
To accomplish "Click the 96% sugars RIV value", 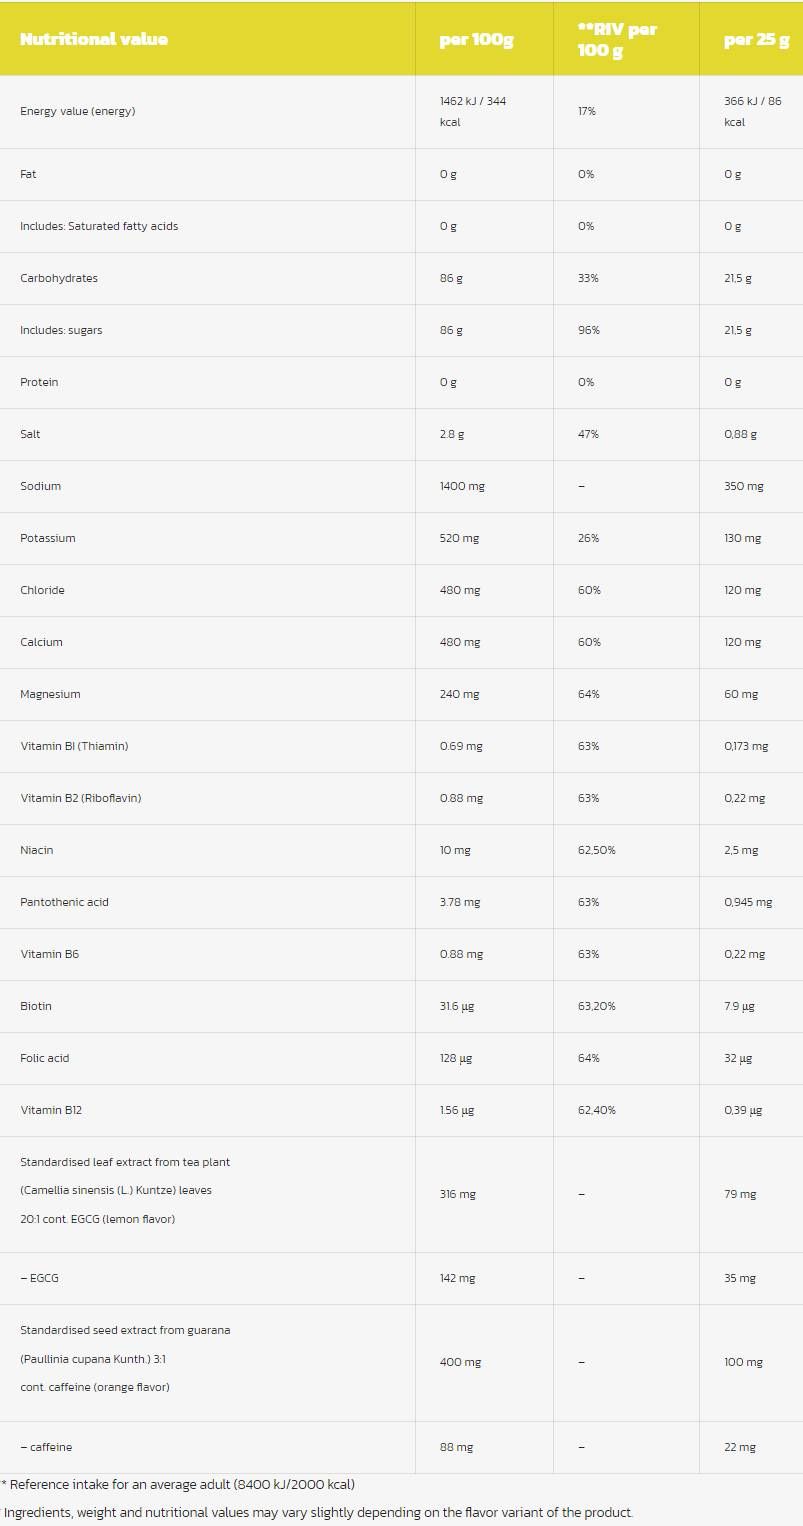I will pyautogui.click(x=588, y=330).
